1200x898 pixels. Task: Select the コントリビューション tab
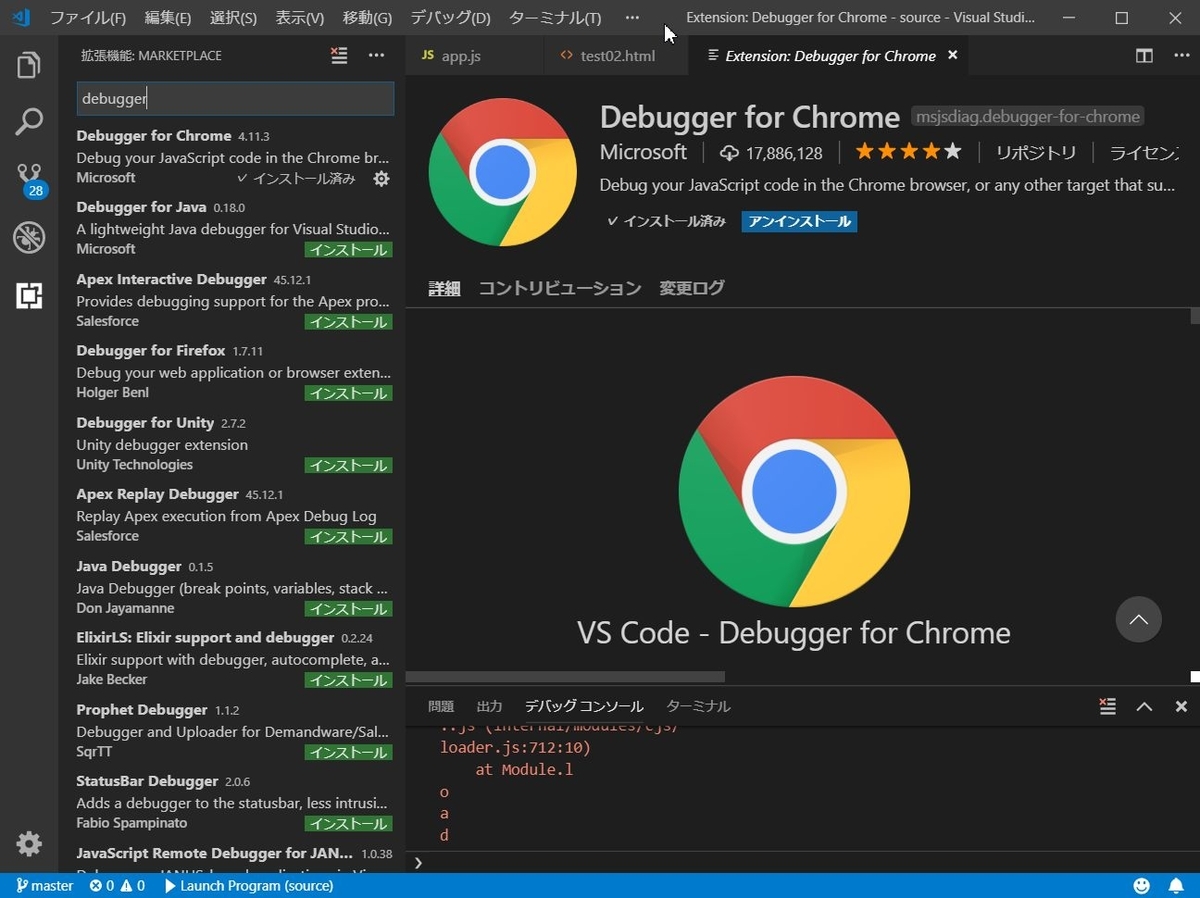560,288
